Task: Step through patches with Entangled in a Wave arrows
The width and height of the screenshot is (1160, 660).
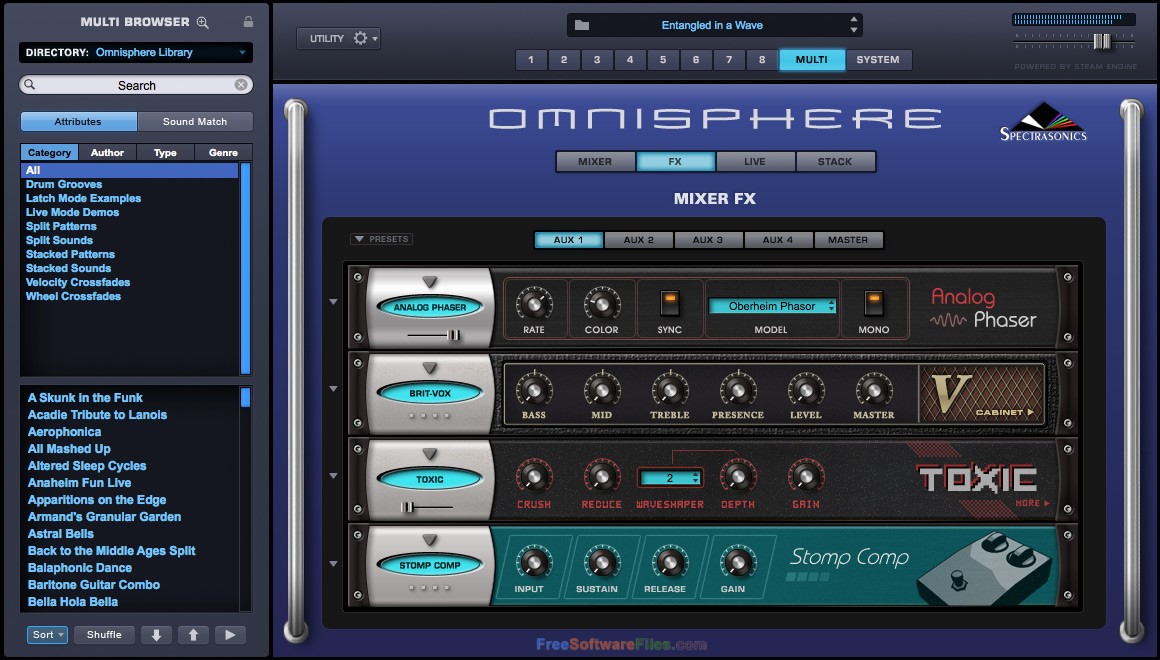Action: tap(854, 25)
